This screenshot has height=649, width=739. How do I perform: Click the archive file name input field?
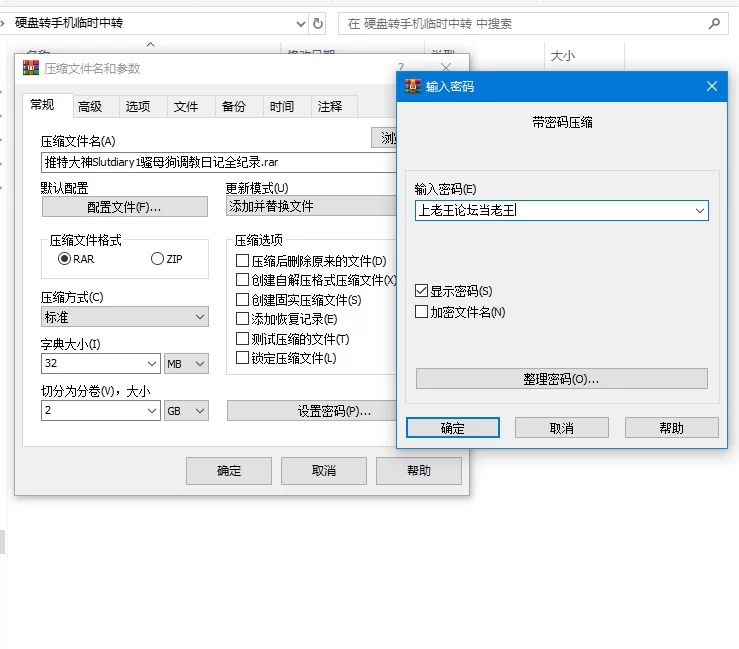click(219, 162)
